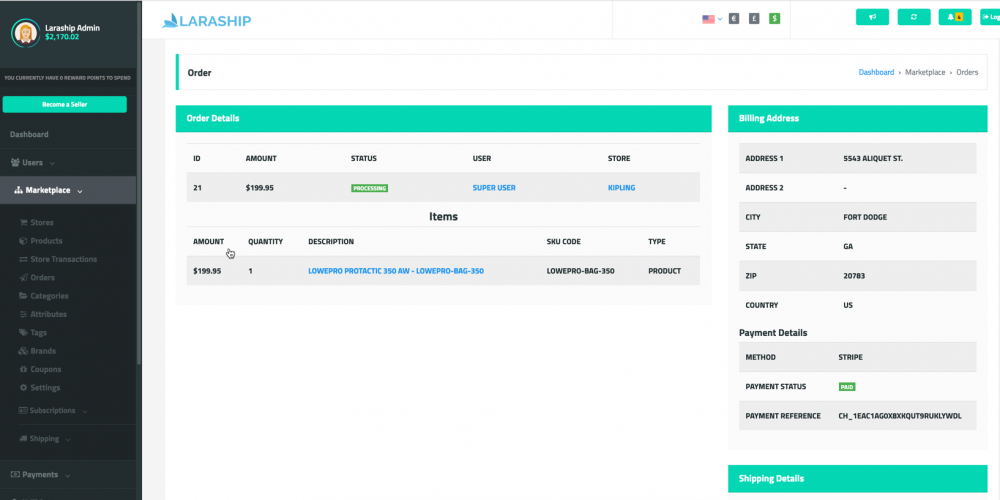1000x500 pixels.
Task: Click the Become a Seller button
Action: pyautogui.click(x=64, y=105)
